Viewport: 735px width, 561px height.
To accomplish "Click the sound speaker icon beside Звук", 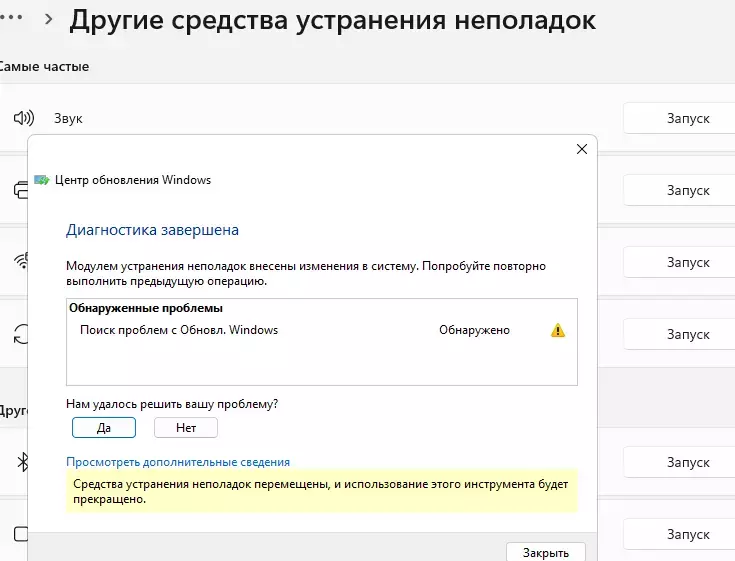I will pos(24,118).
